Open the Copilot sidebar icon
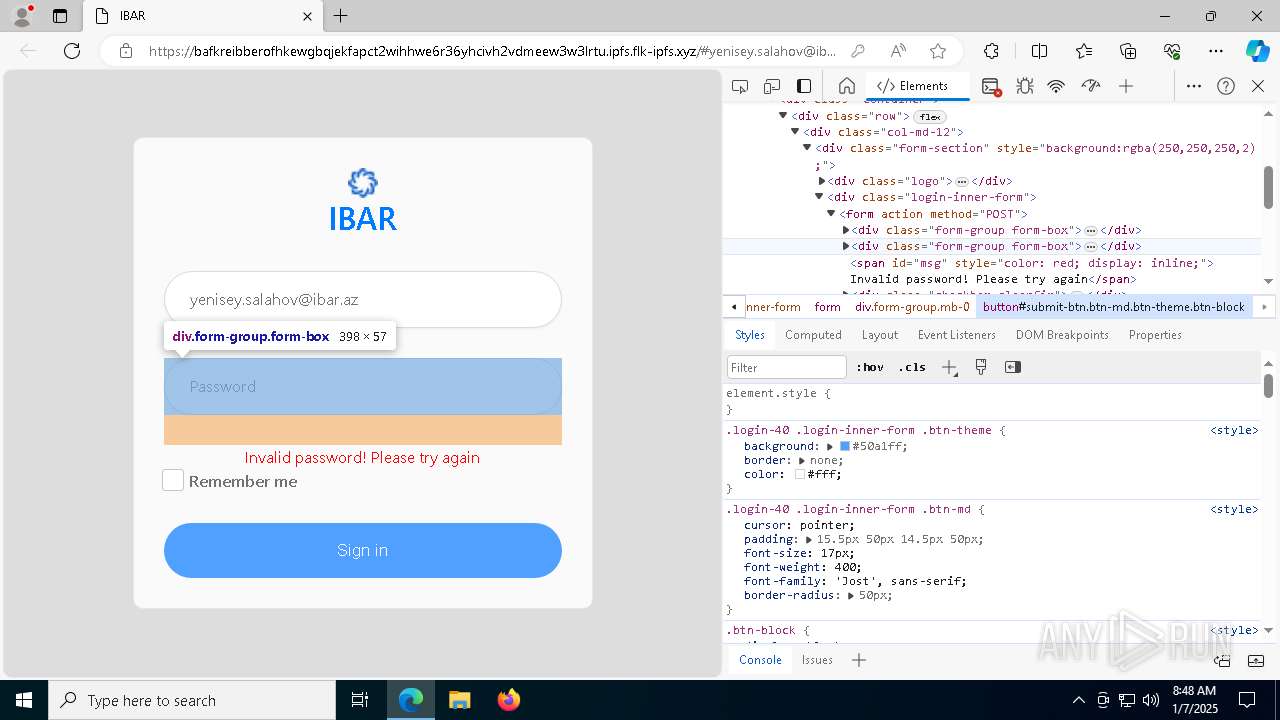Screen dimensions: 1280x720 point(1257,51)
